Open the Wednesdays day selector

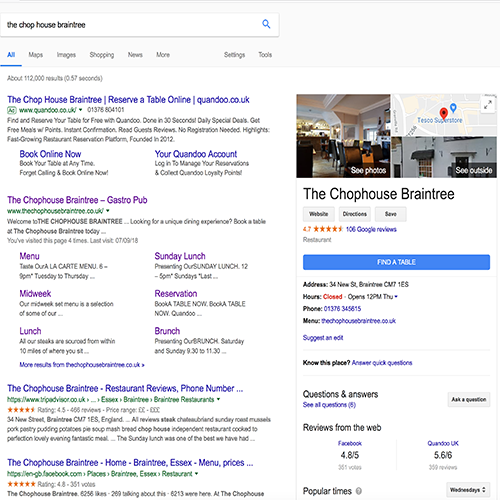pyautogui.click(x=468, y=490)
